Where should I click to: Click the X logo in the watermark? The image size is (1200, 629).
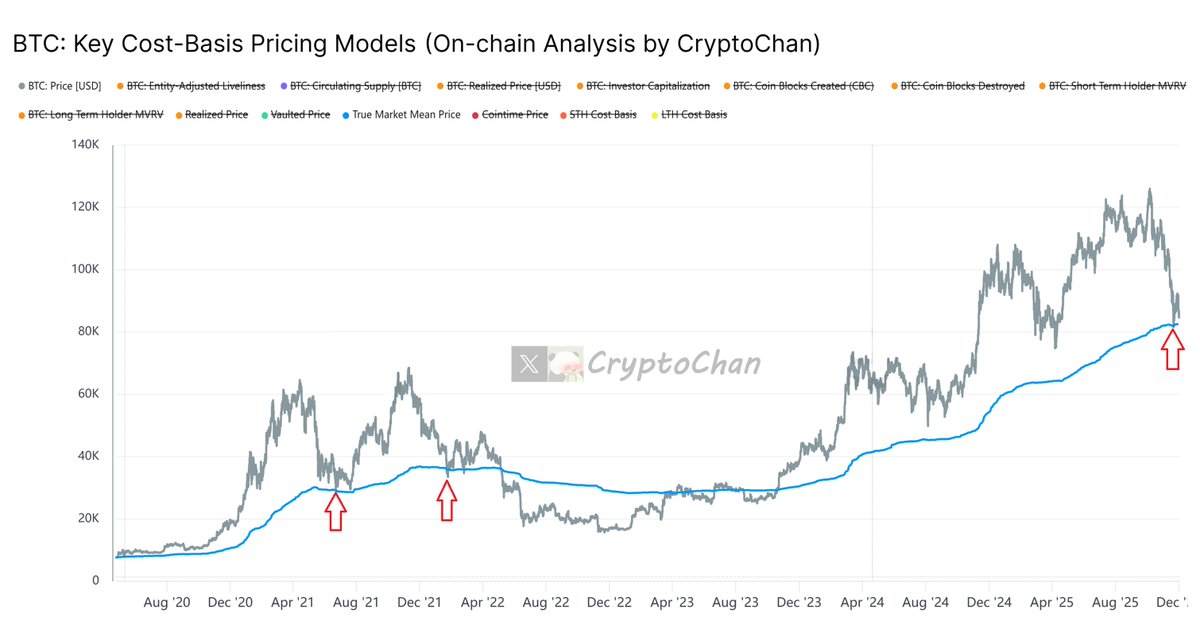[x=530, y=364]
